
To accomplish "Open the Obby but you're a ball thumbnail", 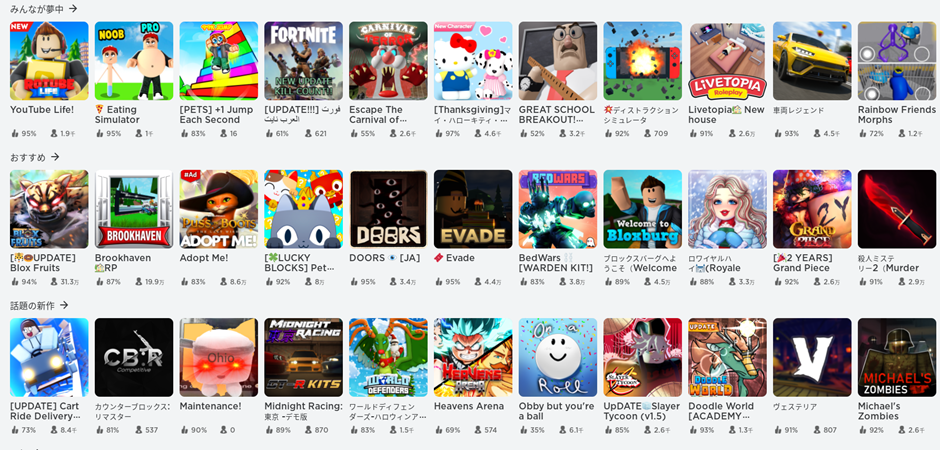I will click(x=558, y=357).
